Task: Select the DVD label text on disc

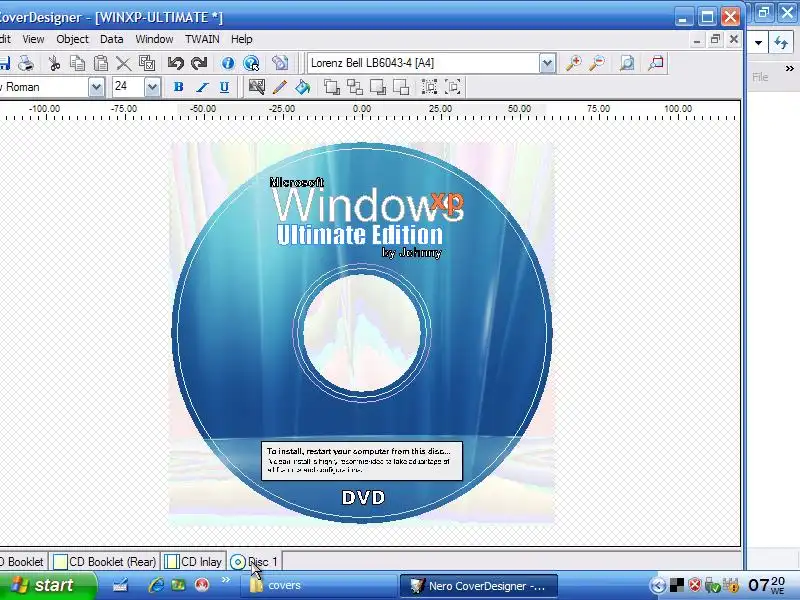Action: point(363,497)
